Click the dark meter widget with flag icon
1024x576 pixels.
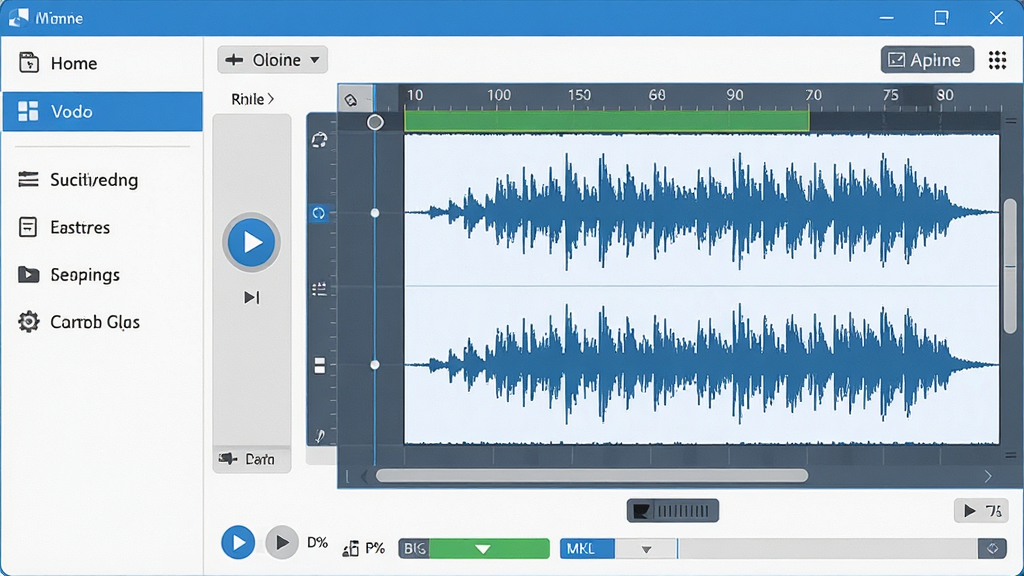pos(673,511)
